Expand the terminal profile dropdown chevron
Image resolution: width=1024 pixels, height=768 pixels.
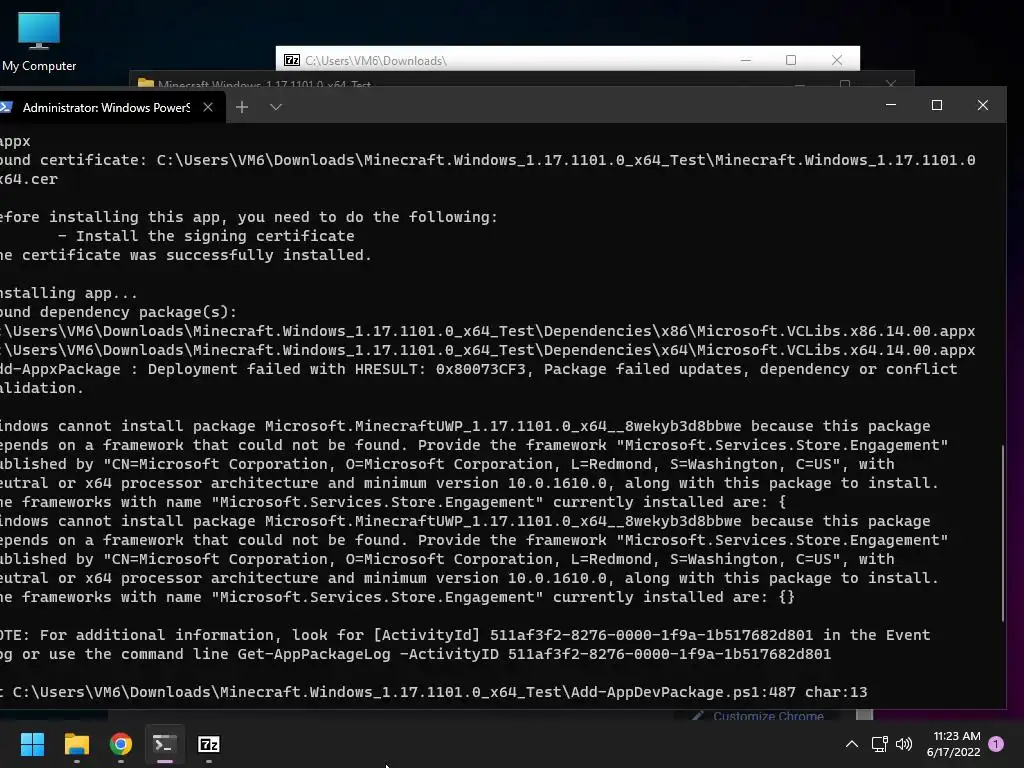276,107
